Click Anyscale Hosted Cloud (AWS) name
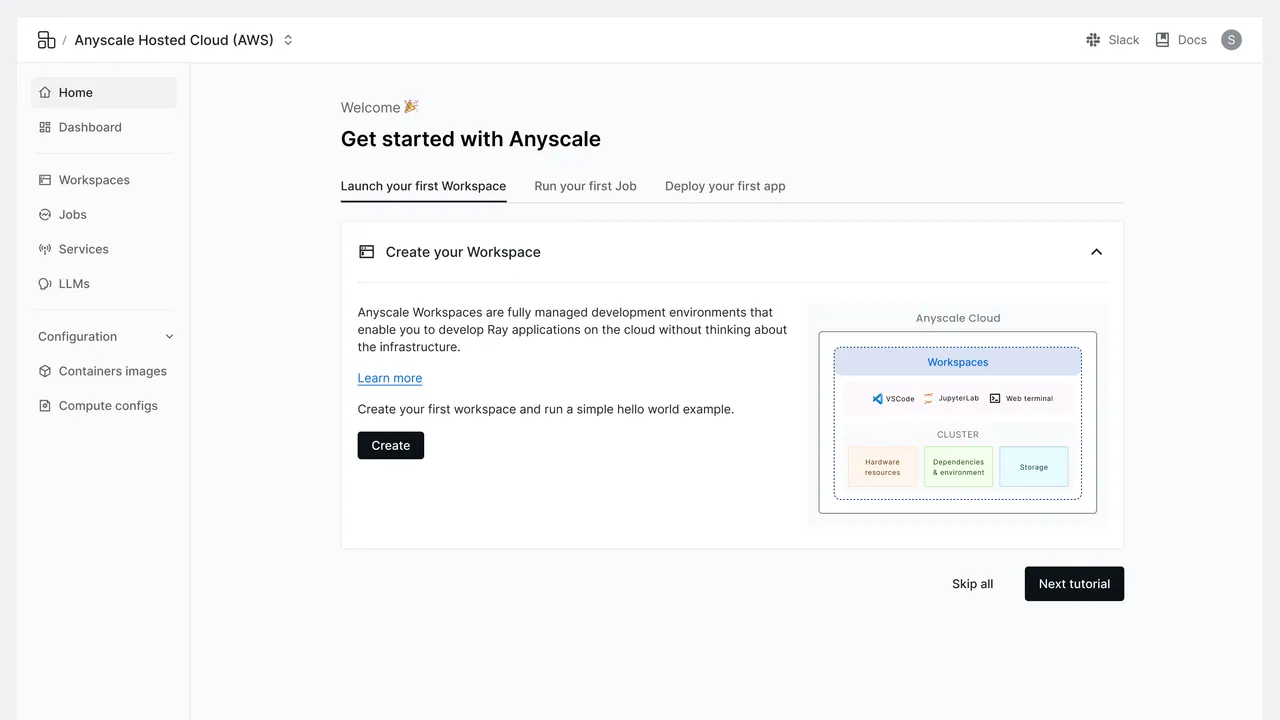Image resolution: width=1280 pixels, height=720 pixels. point(174,40)
